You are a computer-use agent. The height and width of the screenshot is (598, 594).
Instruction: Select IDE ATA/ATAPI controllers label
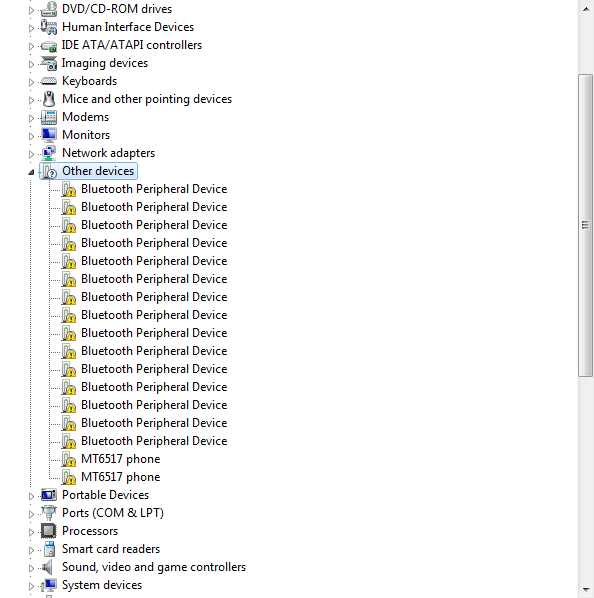(132, 45)
